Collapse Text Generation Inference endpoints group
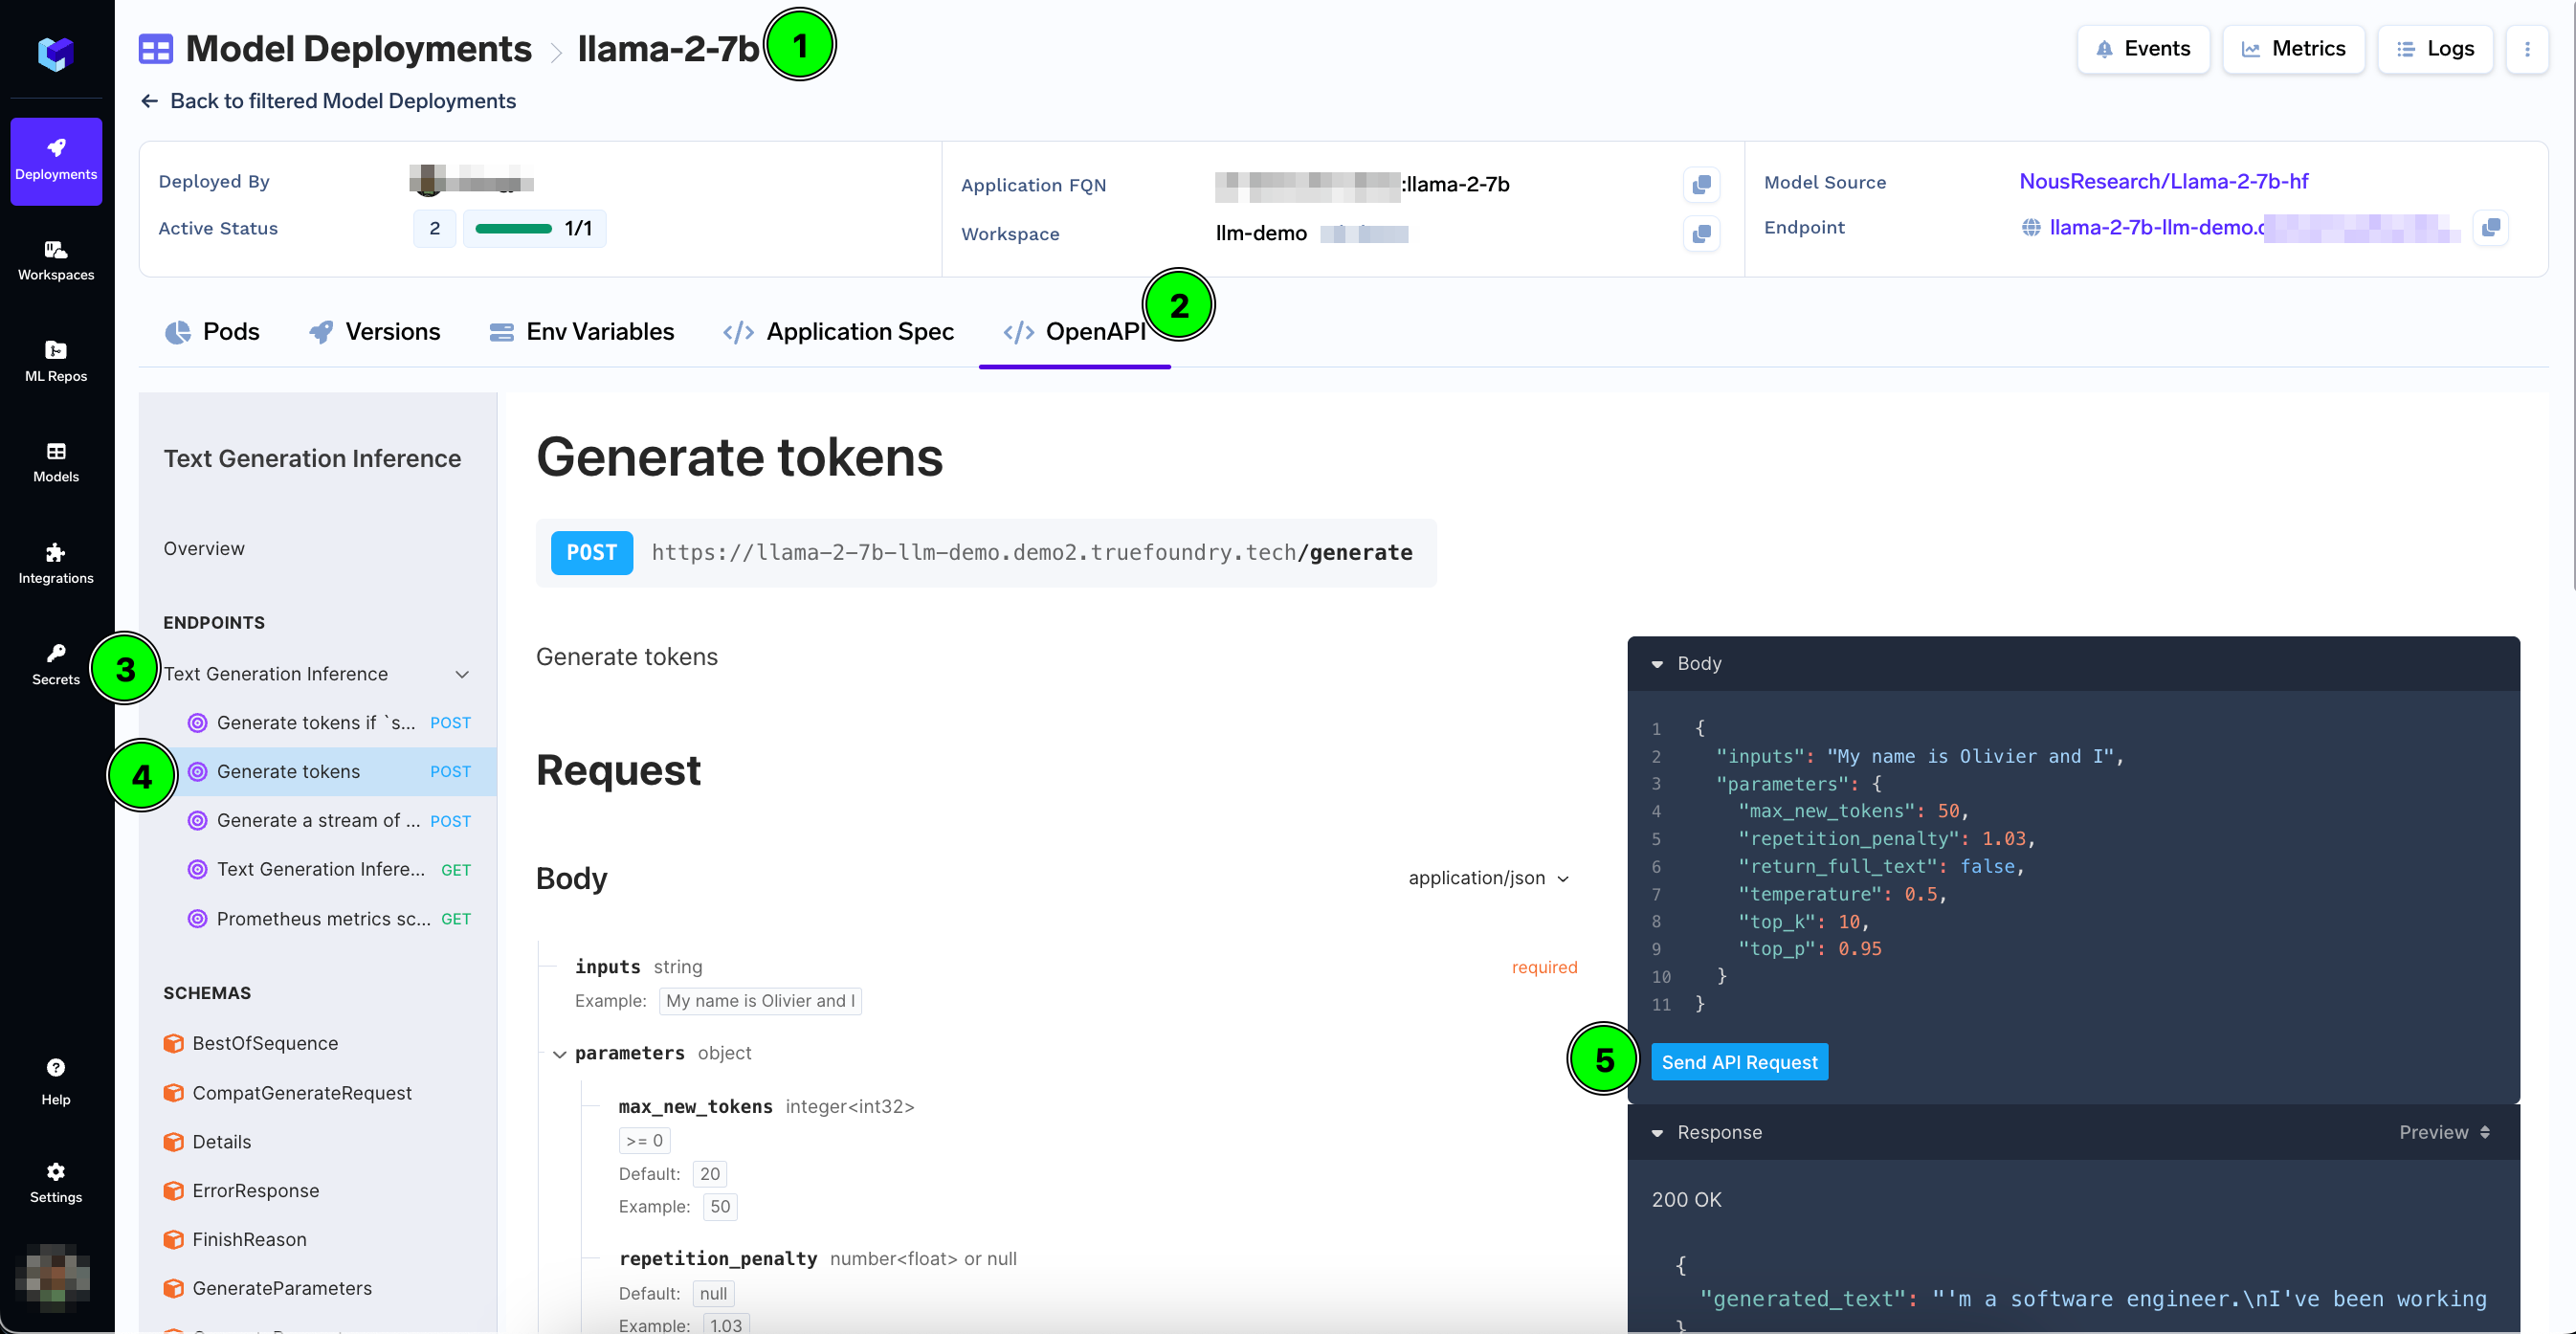This screenshot has height=1334, width=2576. [x=462, y=674]
